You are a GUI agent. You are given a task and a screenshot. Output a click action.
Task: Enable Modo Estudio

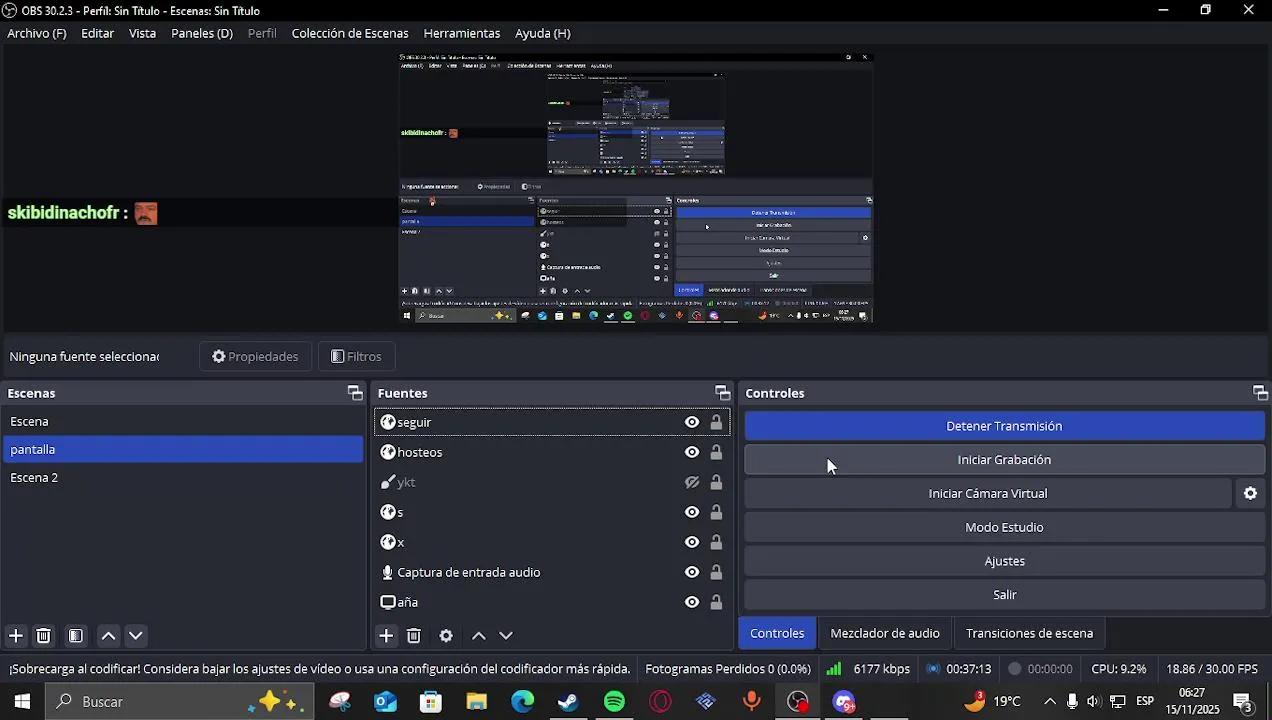point(1005,527)
